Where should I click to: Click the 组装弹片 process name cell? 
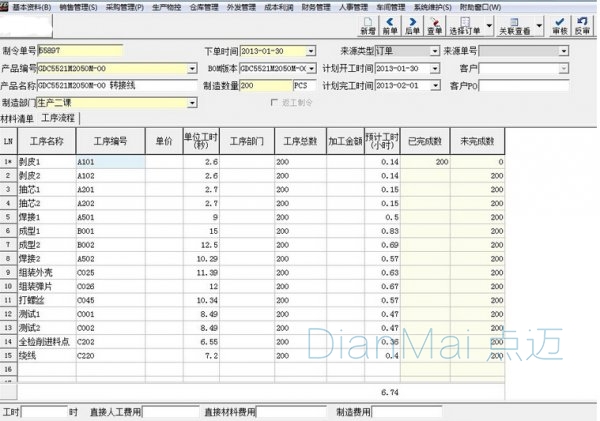pos(47,287)
